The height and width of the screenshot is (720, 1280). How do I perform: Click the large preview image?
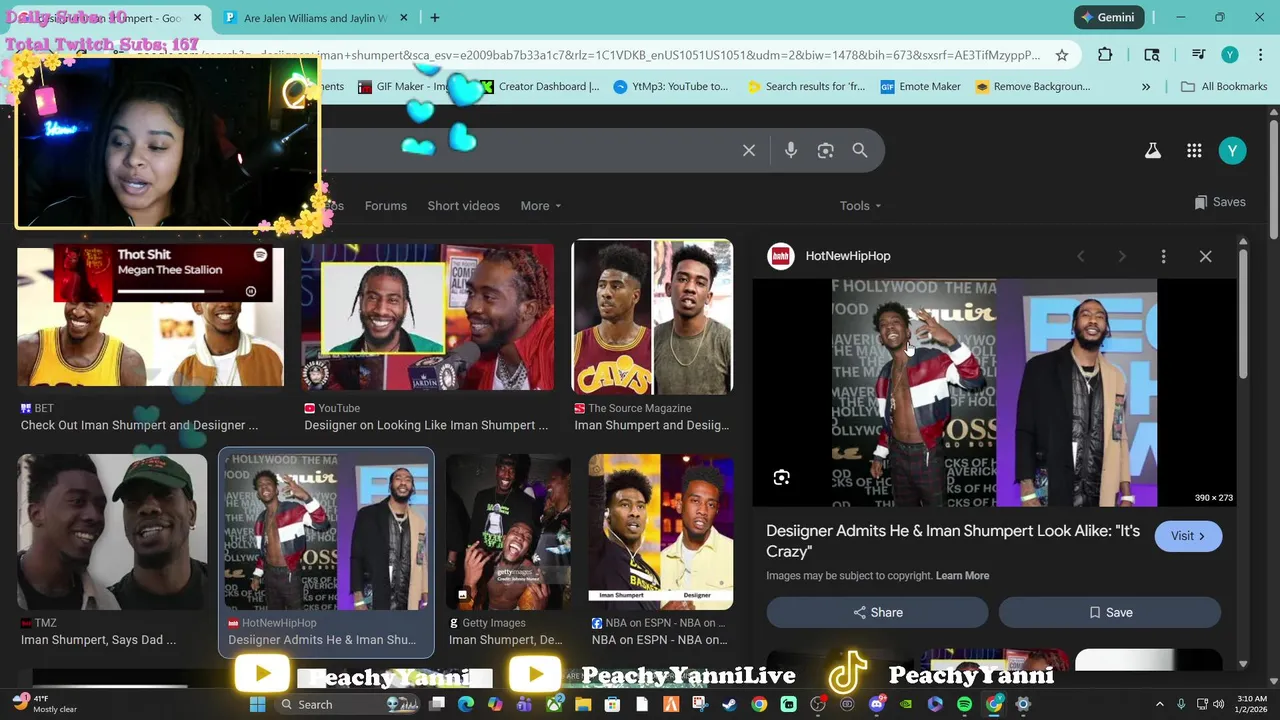click(x=994, y=392)
